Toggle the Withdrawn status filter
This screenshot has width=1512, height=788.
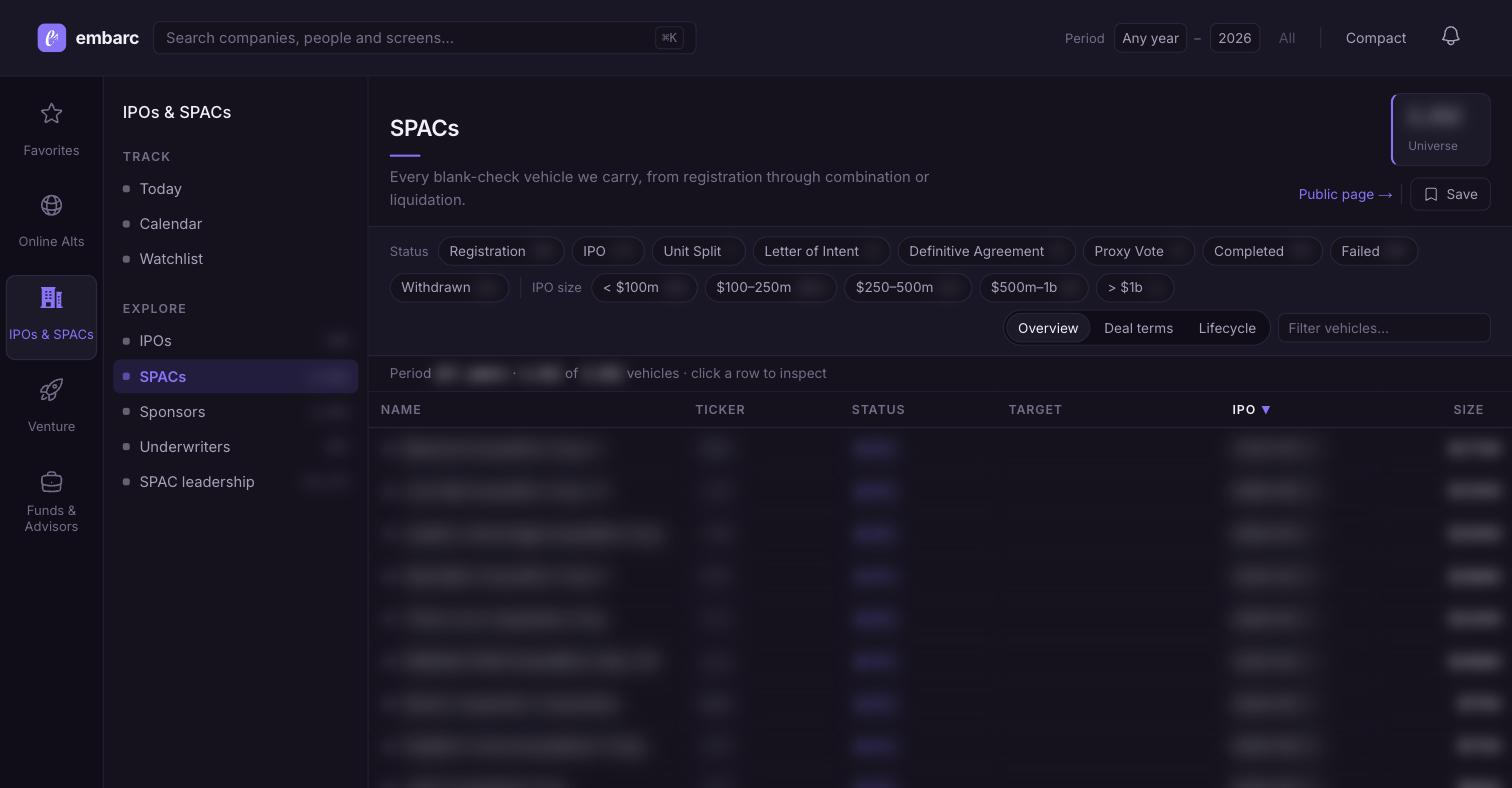449,287
